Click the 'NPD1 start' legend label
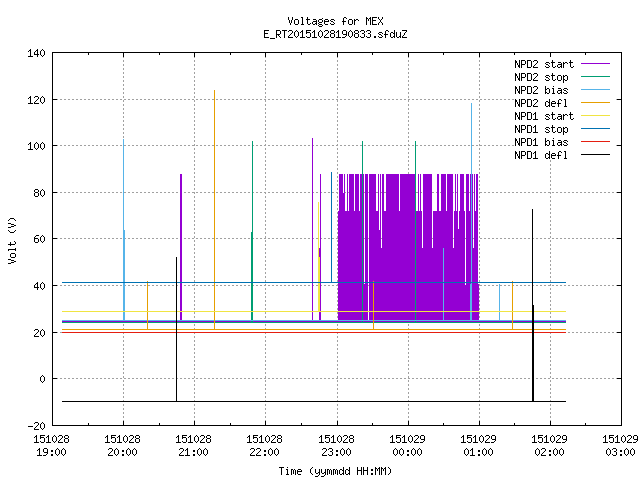Image resolution: width=640 pixels, height=480 pixels. click(x=544, y=116)
